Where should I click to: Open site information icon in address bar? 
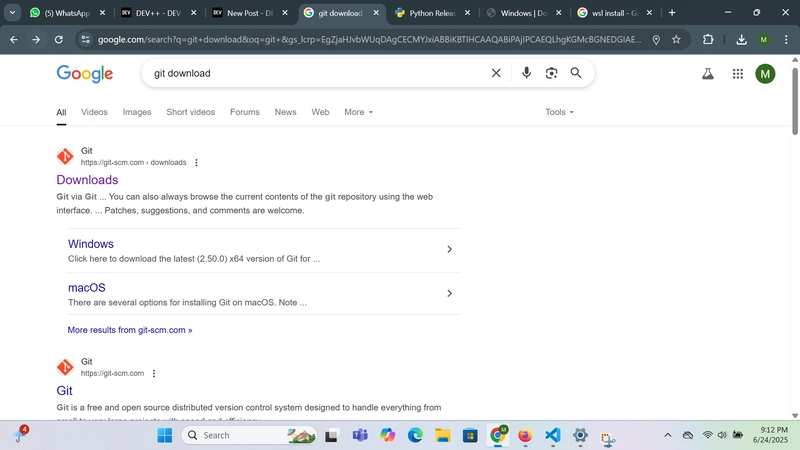click(85, 39)
